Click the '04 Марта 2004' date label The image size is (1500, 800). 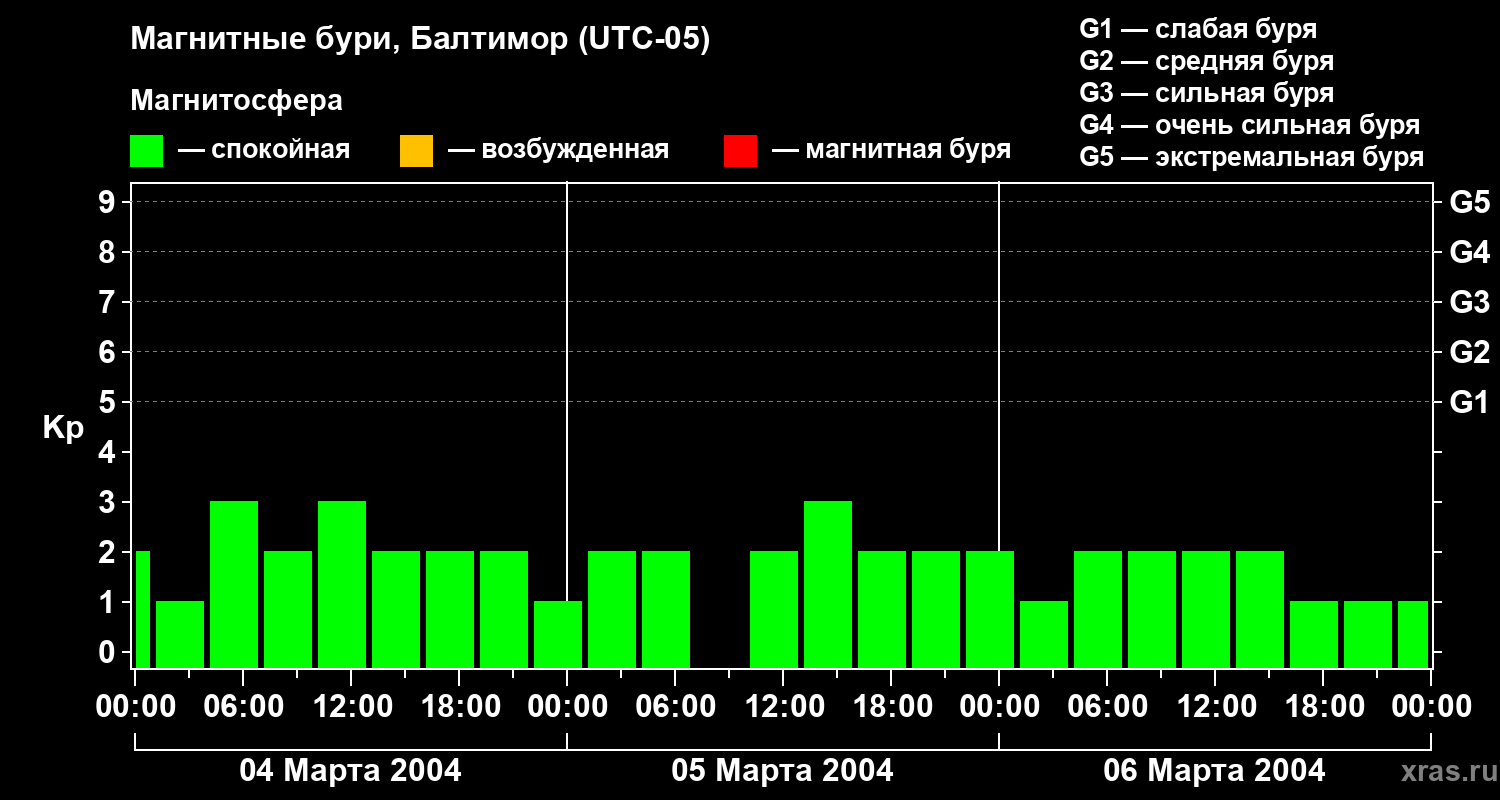(x=350, y=771)
